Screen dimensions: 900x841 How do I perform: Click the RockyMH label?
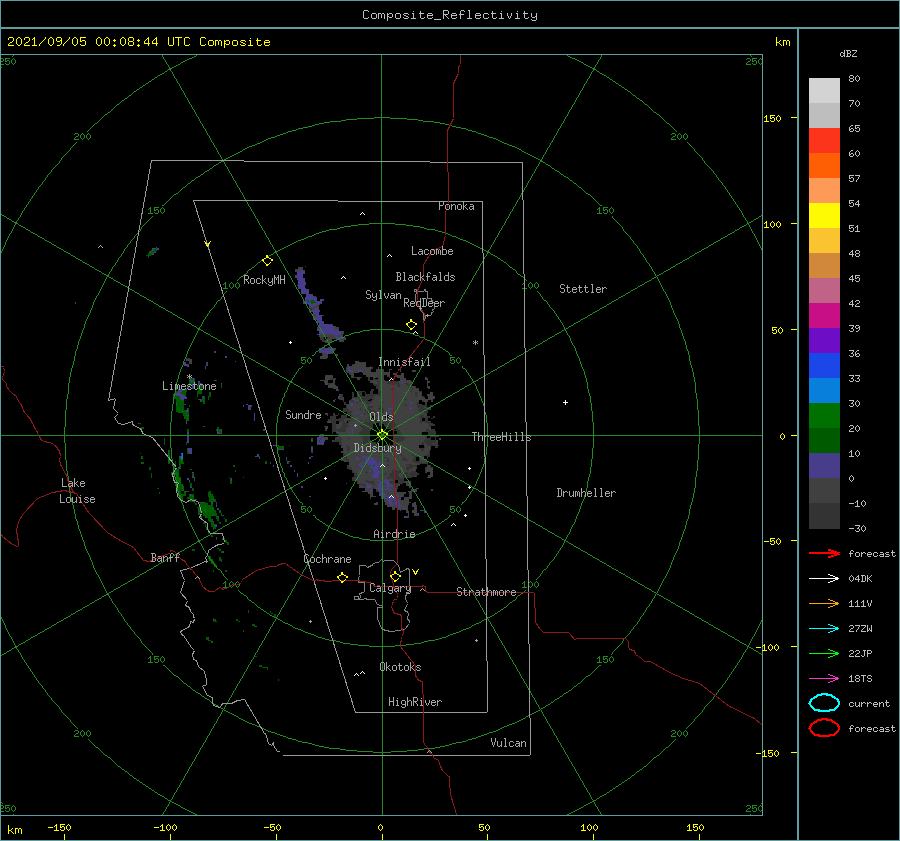click(x=264, y=280)
